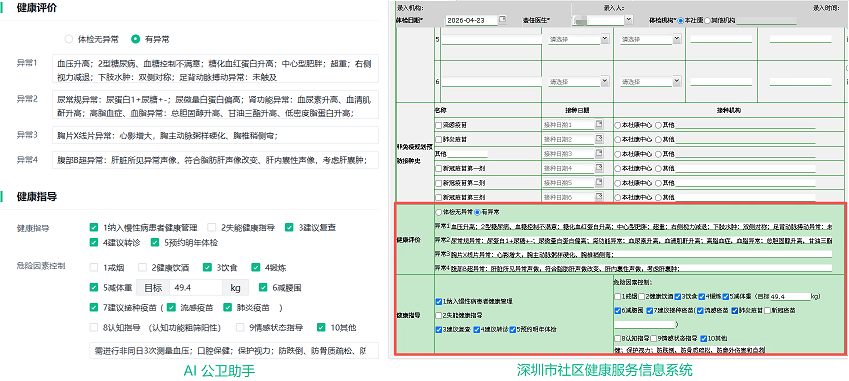Screen dimensions: 849x381
Task: Toggle 5减体重 in AI 公卫助手
Action: tap(94, 288)
